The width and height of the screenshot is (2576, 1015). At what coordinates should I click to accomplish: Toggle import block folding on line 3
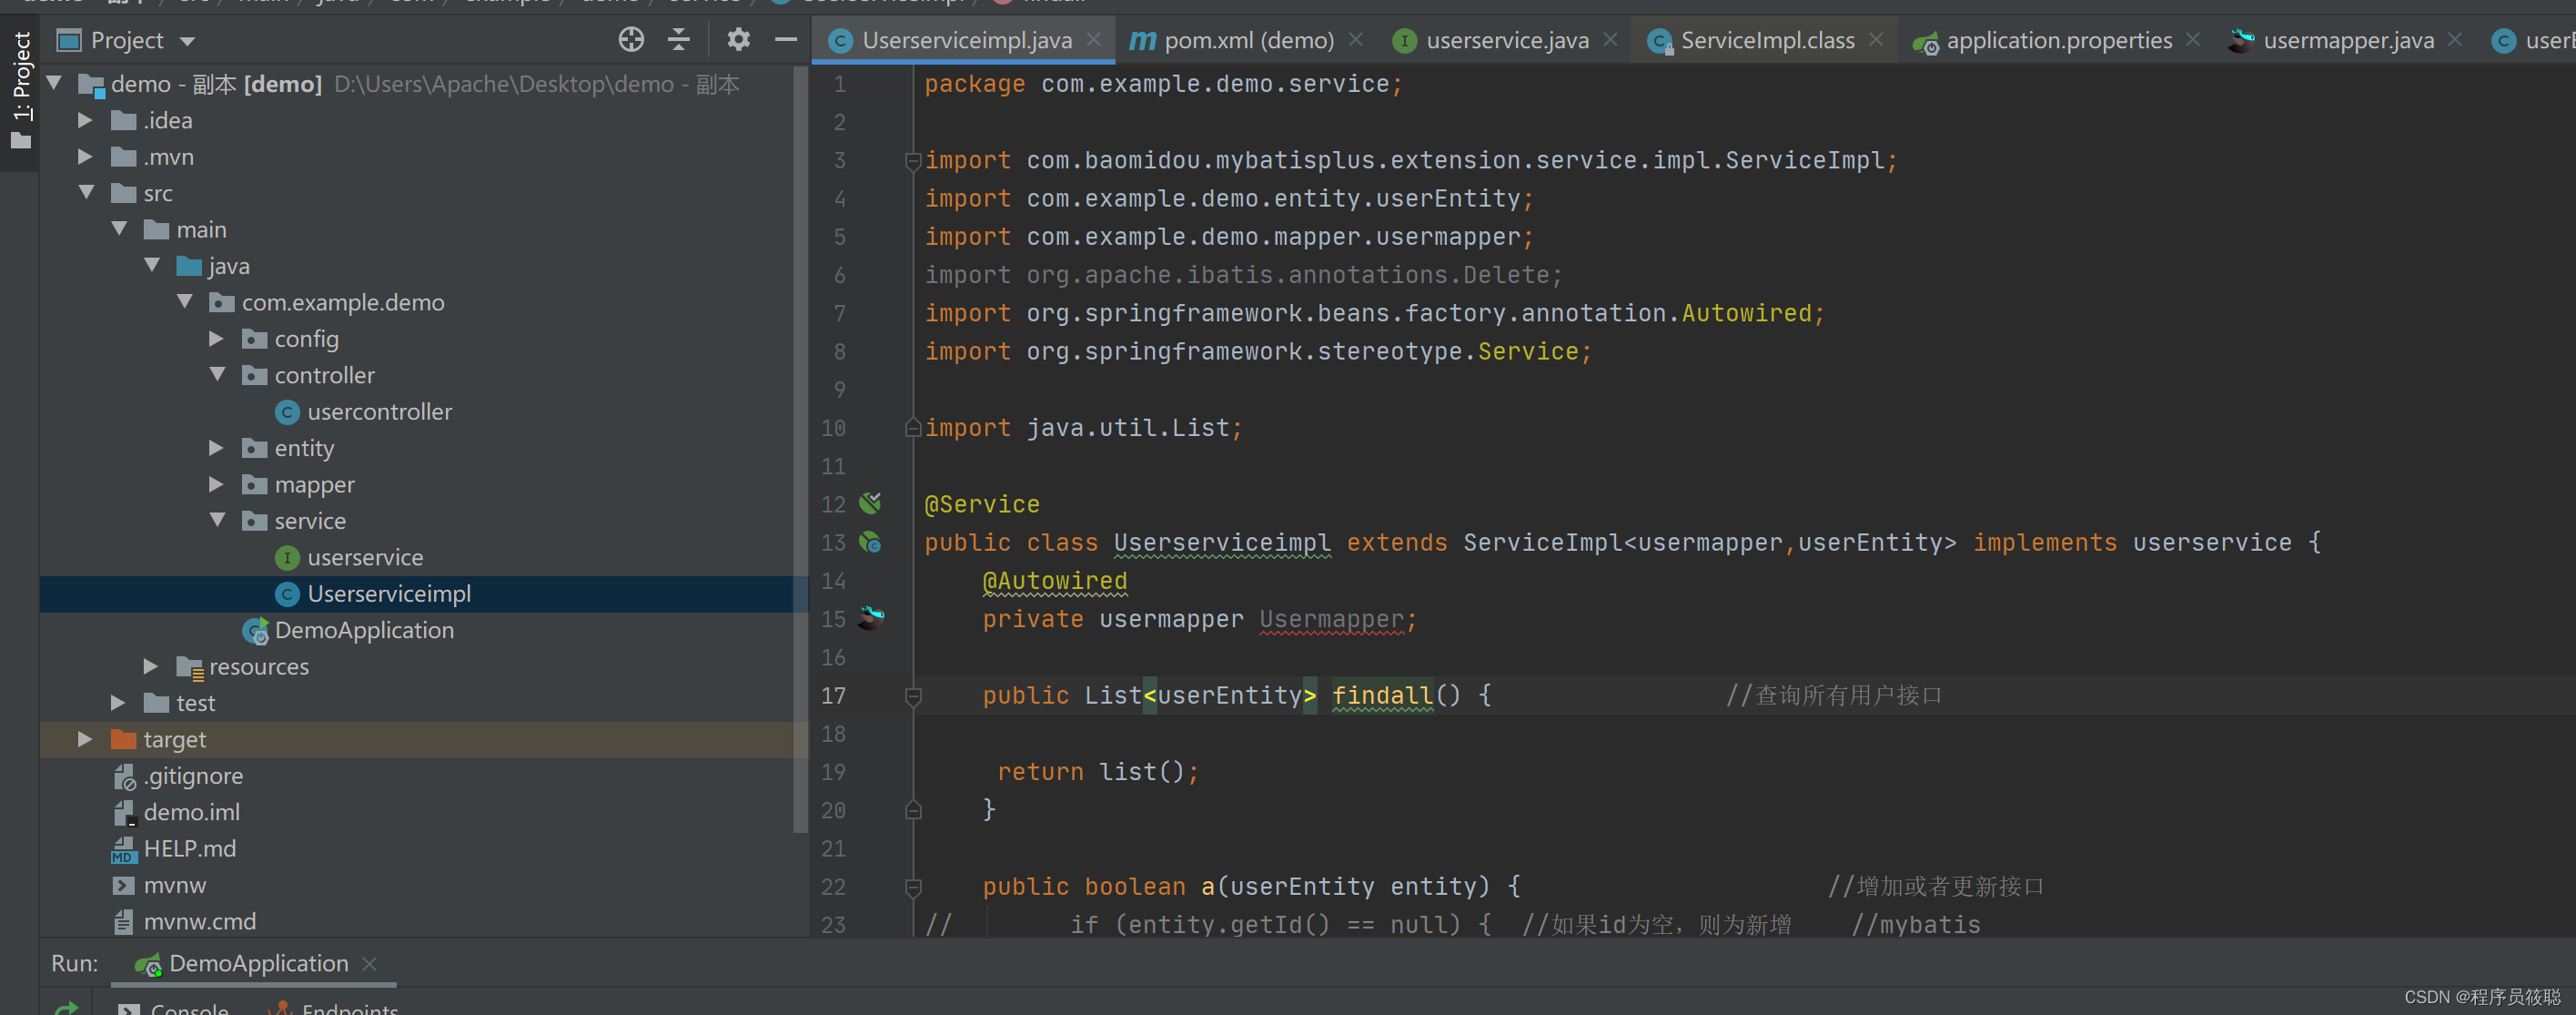click(912, 160)
